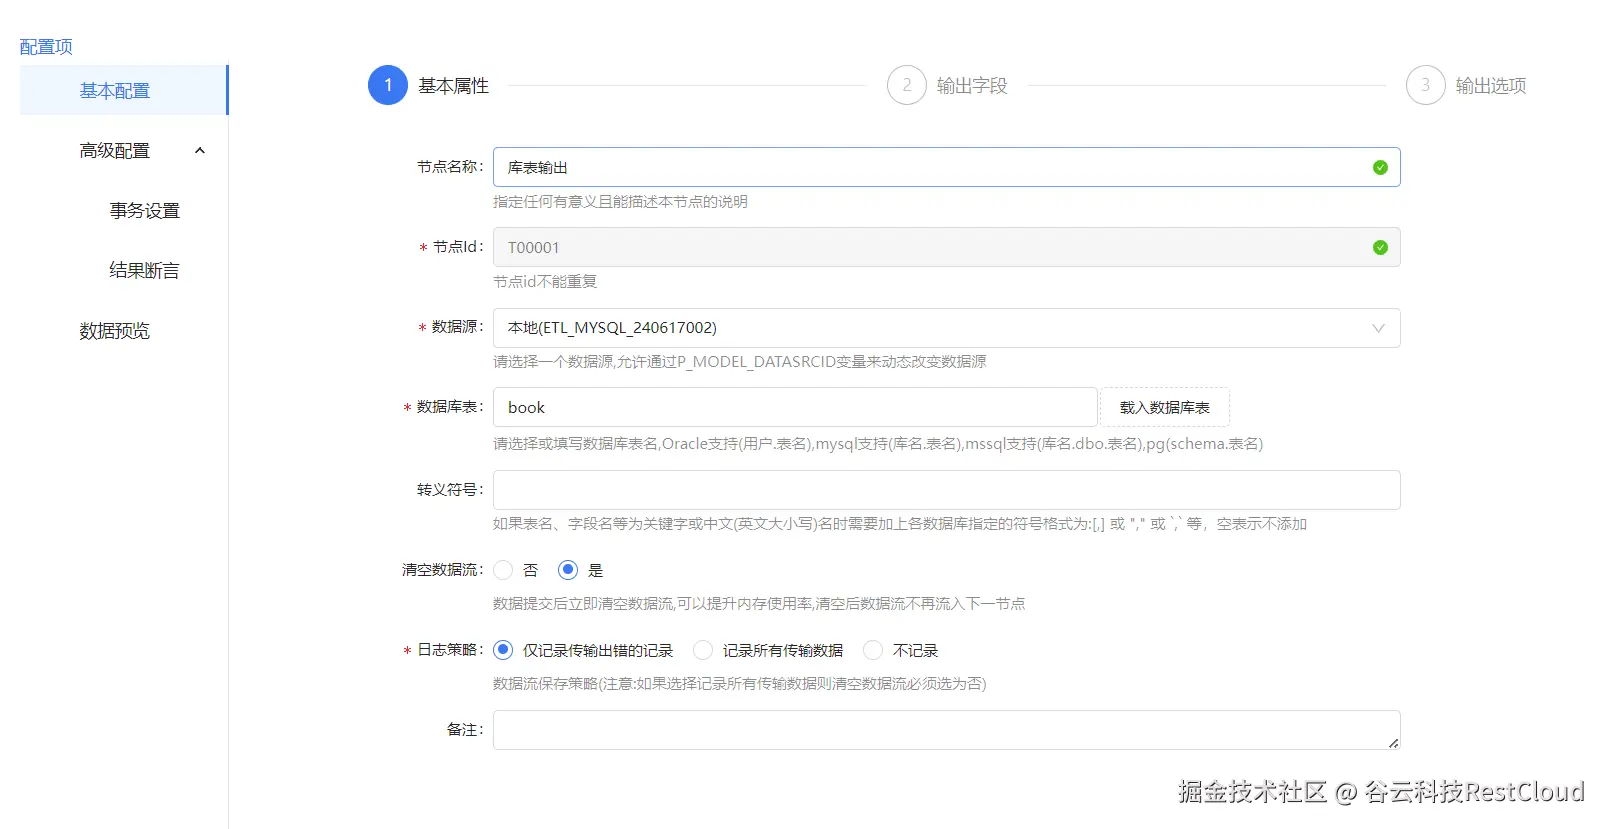1609x829 pixels.
Task: Open the 数据源 dropdown
Action: pyautogui.click(x=946, y=328)
